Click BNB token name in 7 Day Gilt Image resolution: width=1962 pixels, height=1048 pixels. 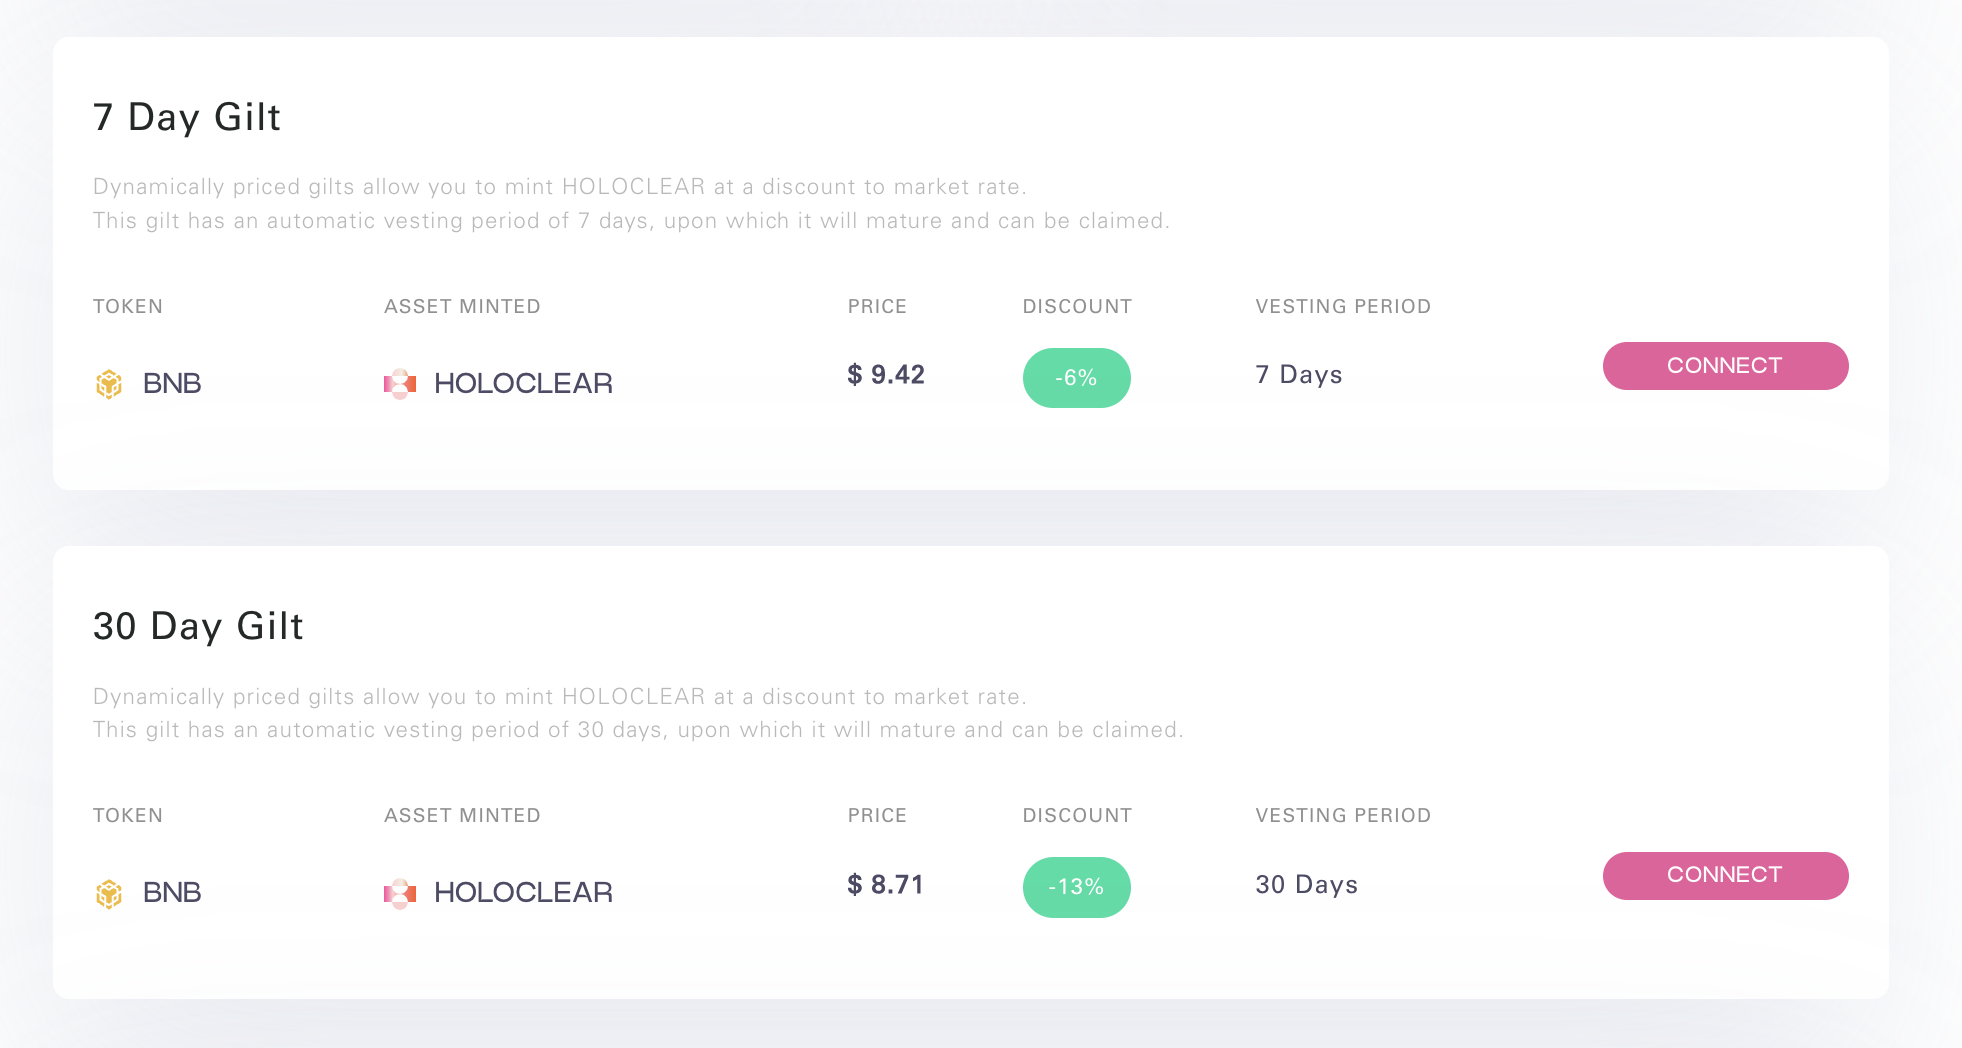(x=172, y=384)
